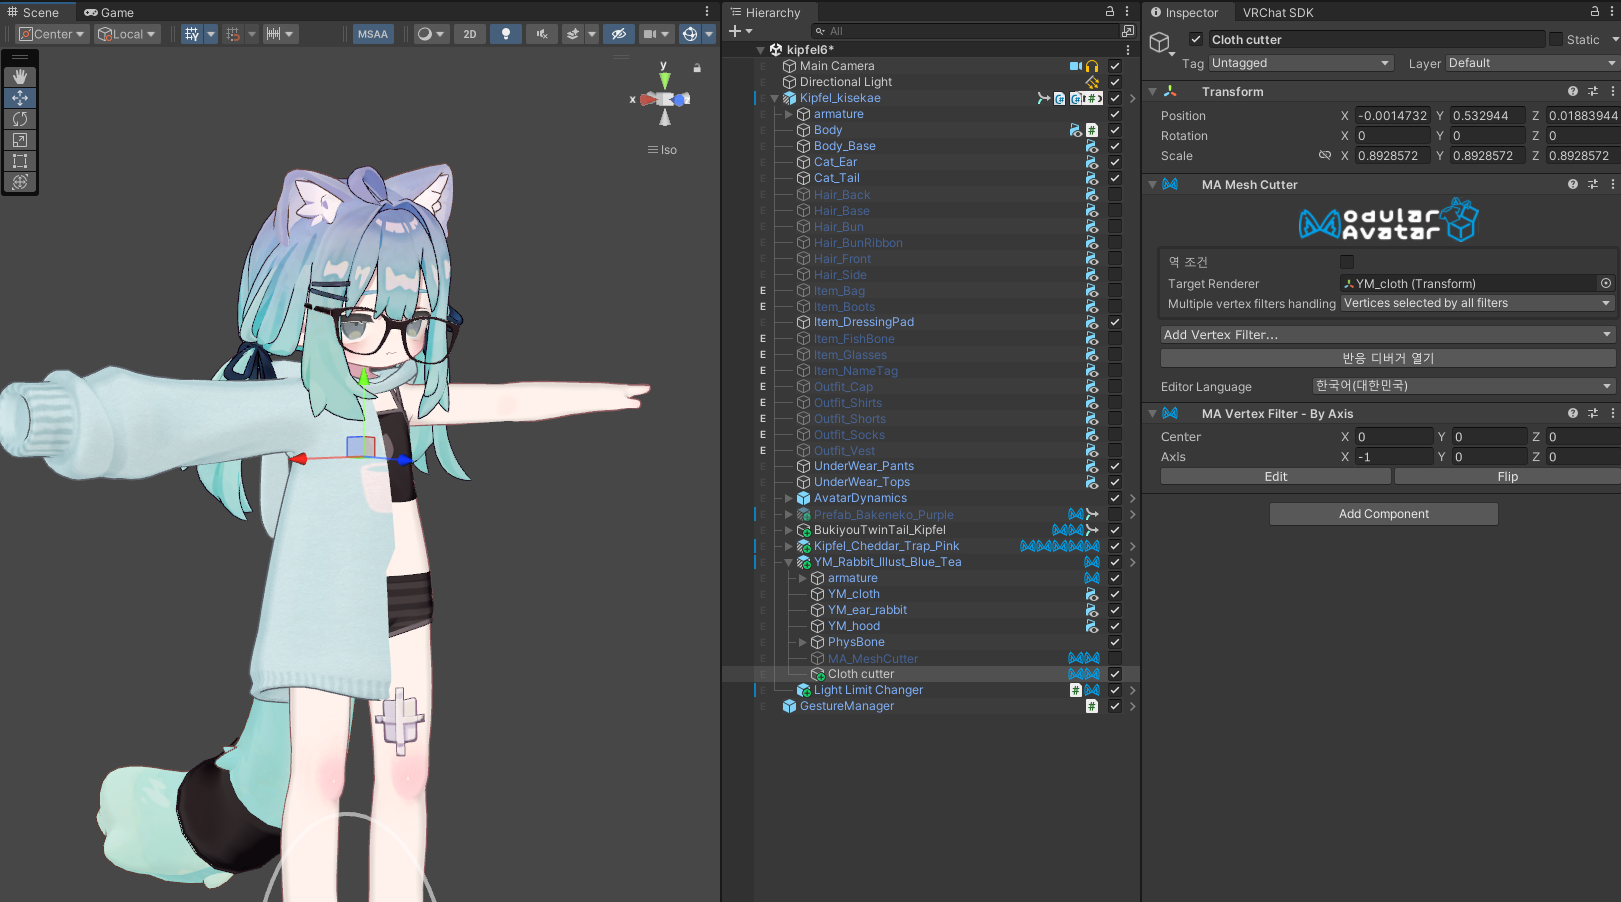Open the Hierarchy create plus menu
The image size is (1621, 902).
[x=740, y=31]
